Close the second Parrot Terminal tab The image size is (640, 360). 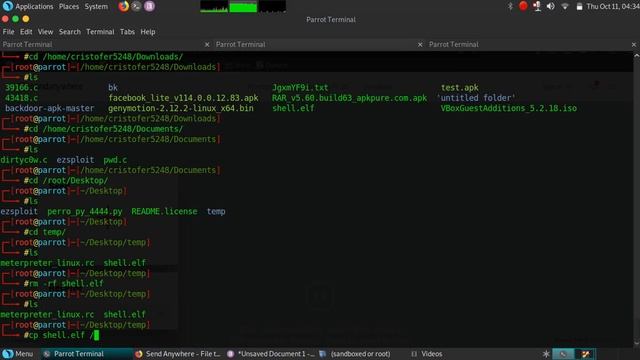point(420,44)
